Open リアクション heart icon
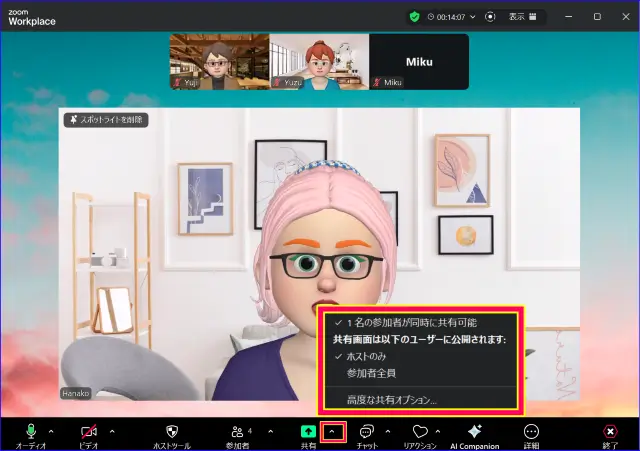640x451 pixels. coord(420,431)
